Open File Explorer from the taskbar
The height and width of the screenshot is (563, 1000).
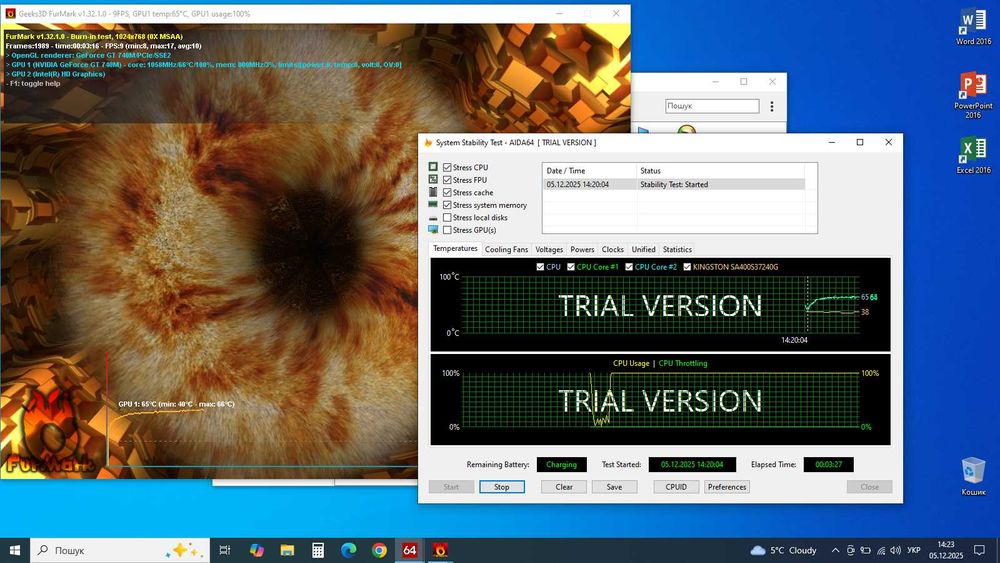click(287, 550)
